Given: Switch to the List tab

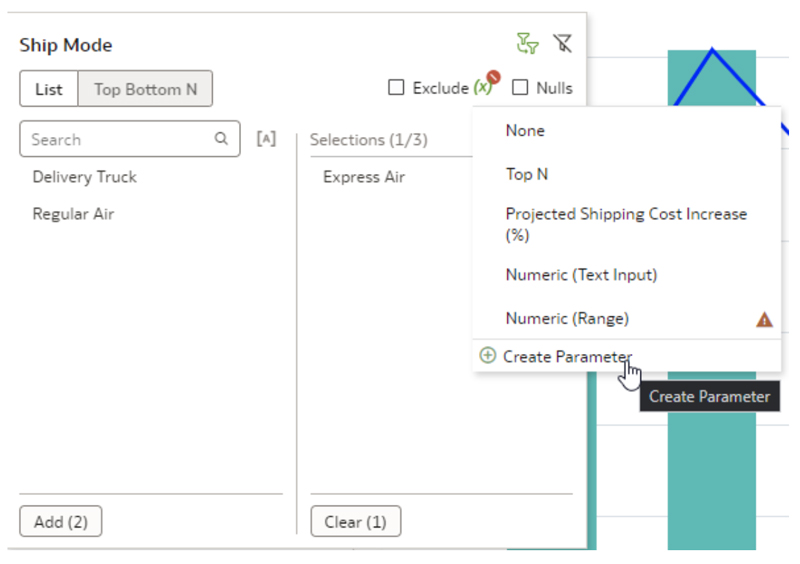Looking at the screenshot, I should (49, 89).
